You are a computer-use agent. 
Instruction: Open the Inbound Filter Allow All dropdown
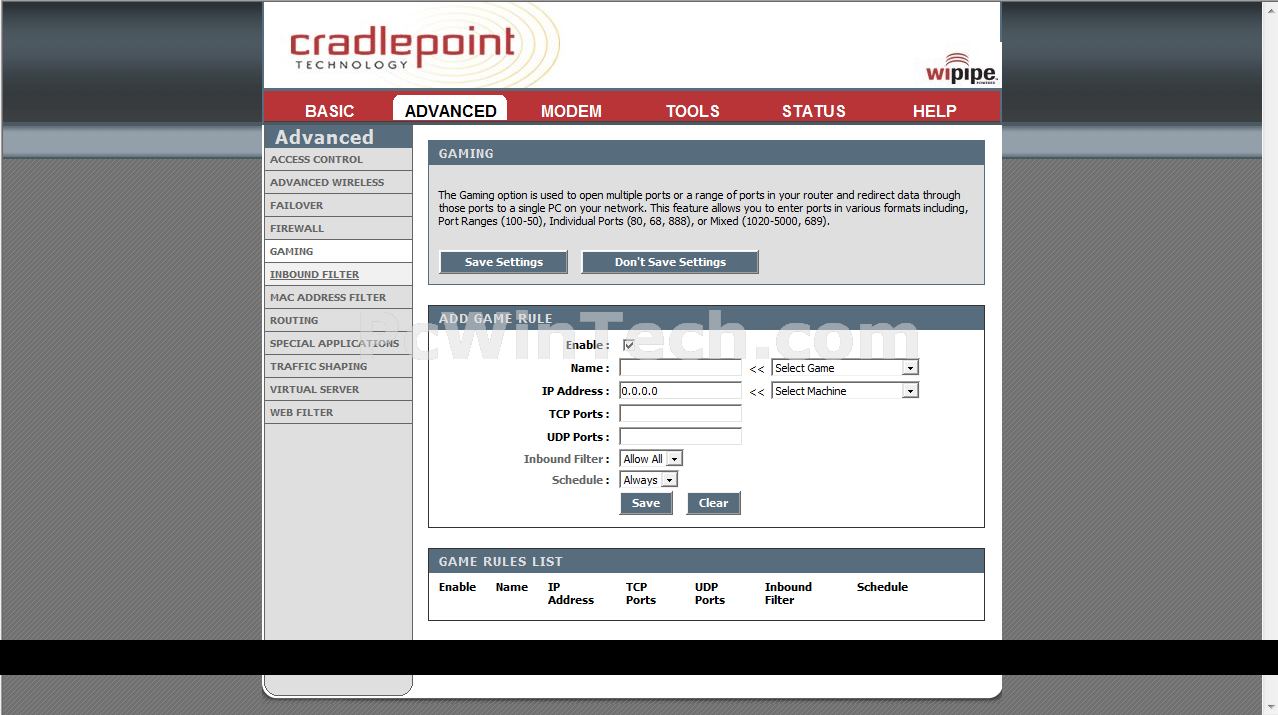coord(651,459)
